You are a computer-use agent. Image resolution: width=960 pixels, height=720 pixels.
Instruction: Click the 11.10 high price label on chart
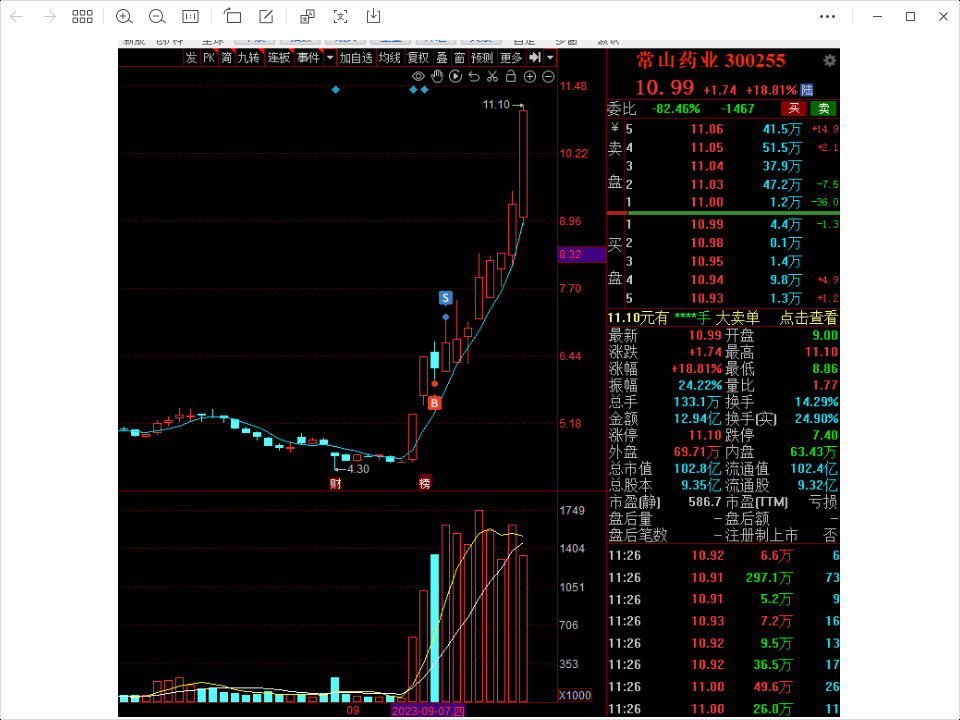497,105
